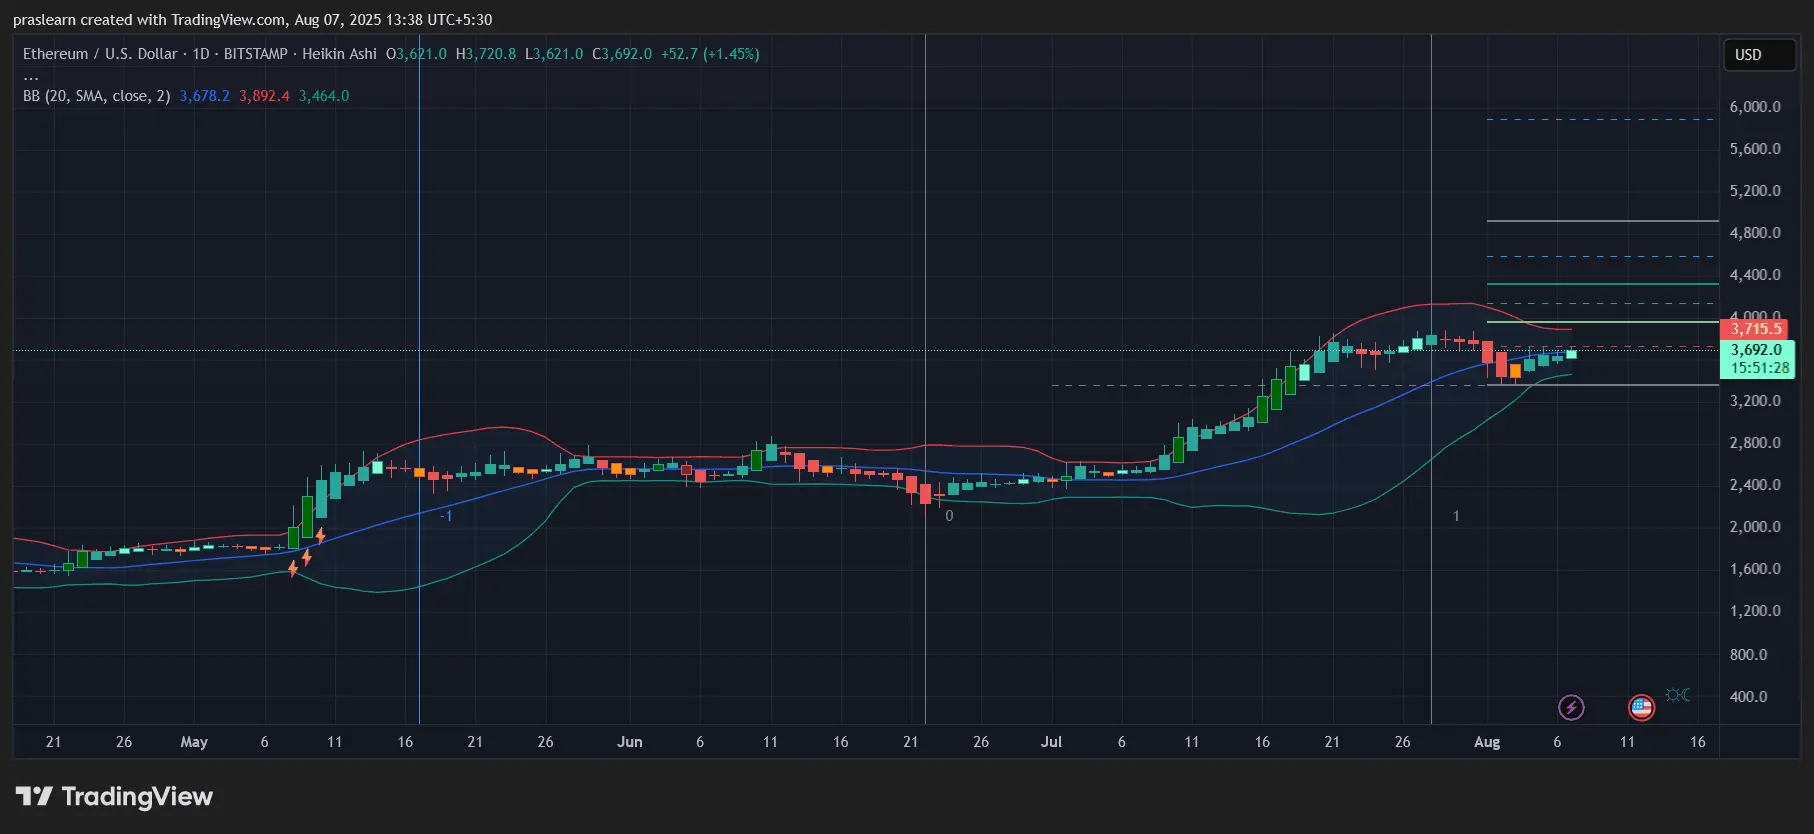Click the Ethereum / U.S. Dollar symbol title
This screenshot has height=834, width=1814.
tap(100, 54)
